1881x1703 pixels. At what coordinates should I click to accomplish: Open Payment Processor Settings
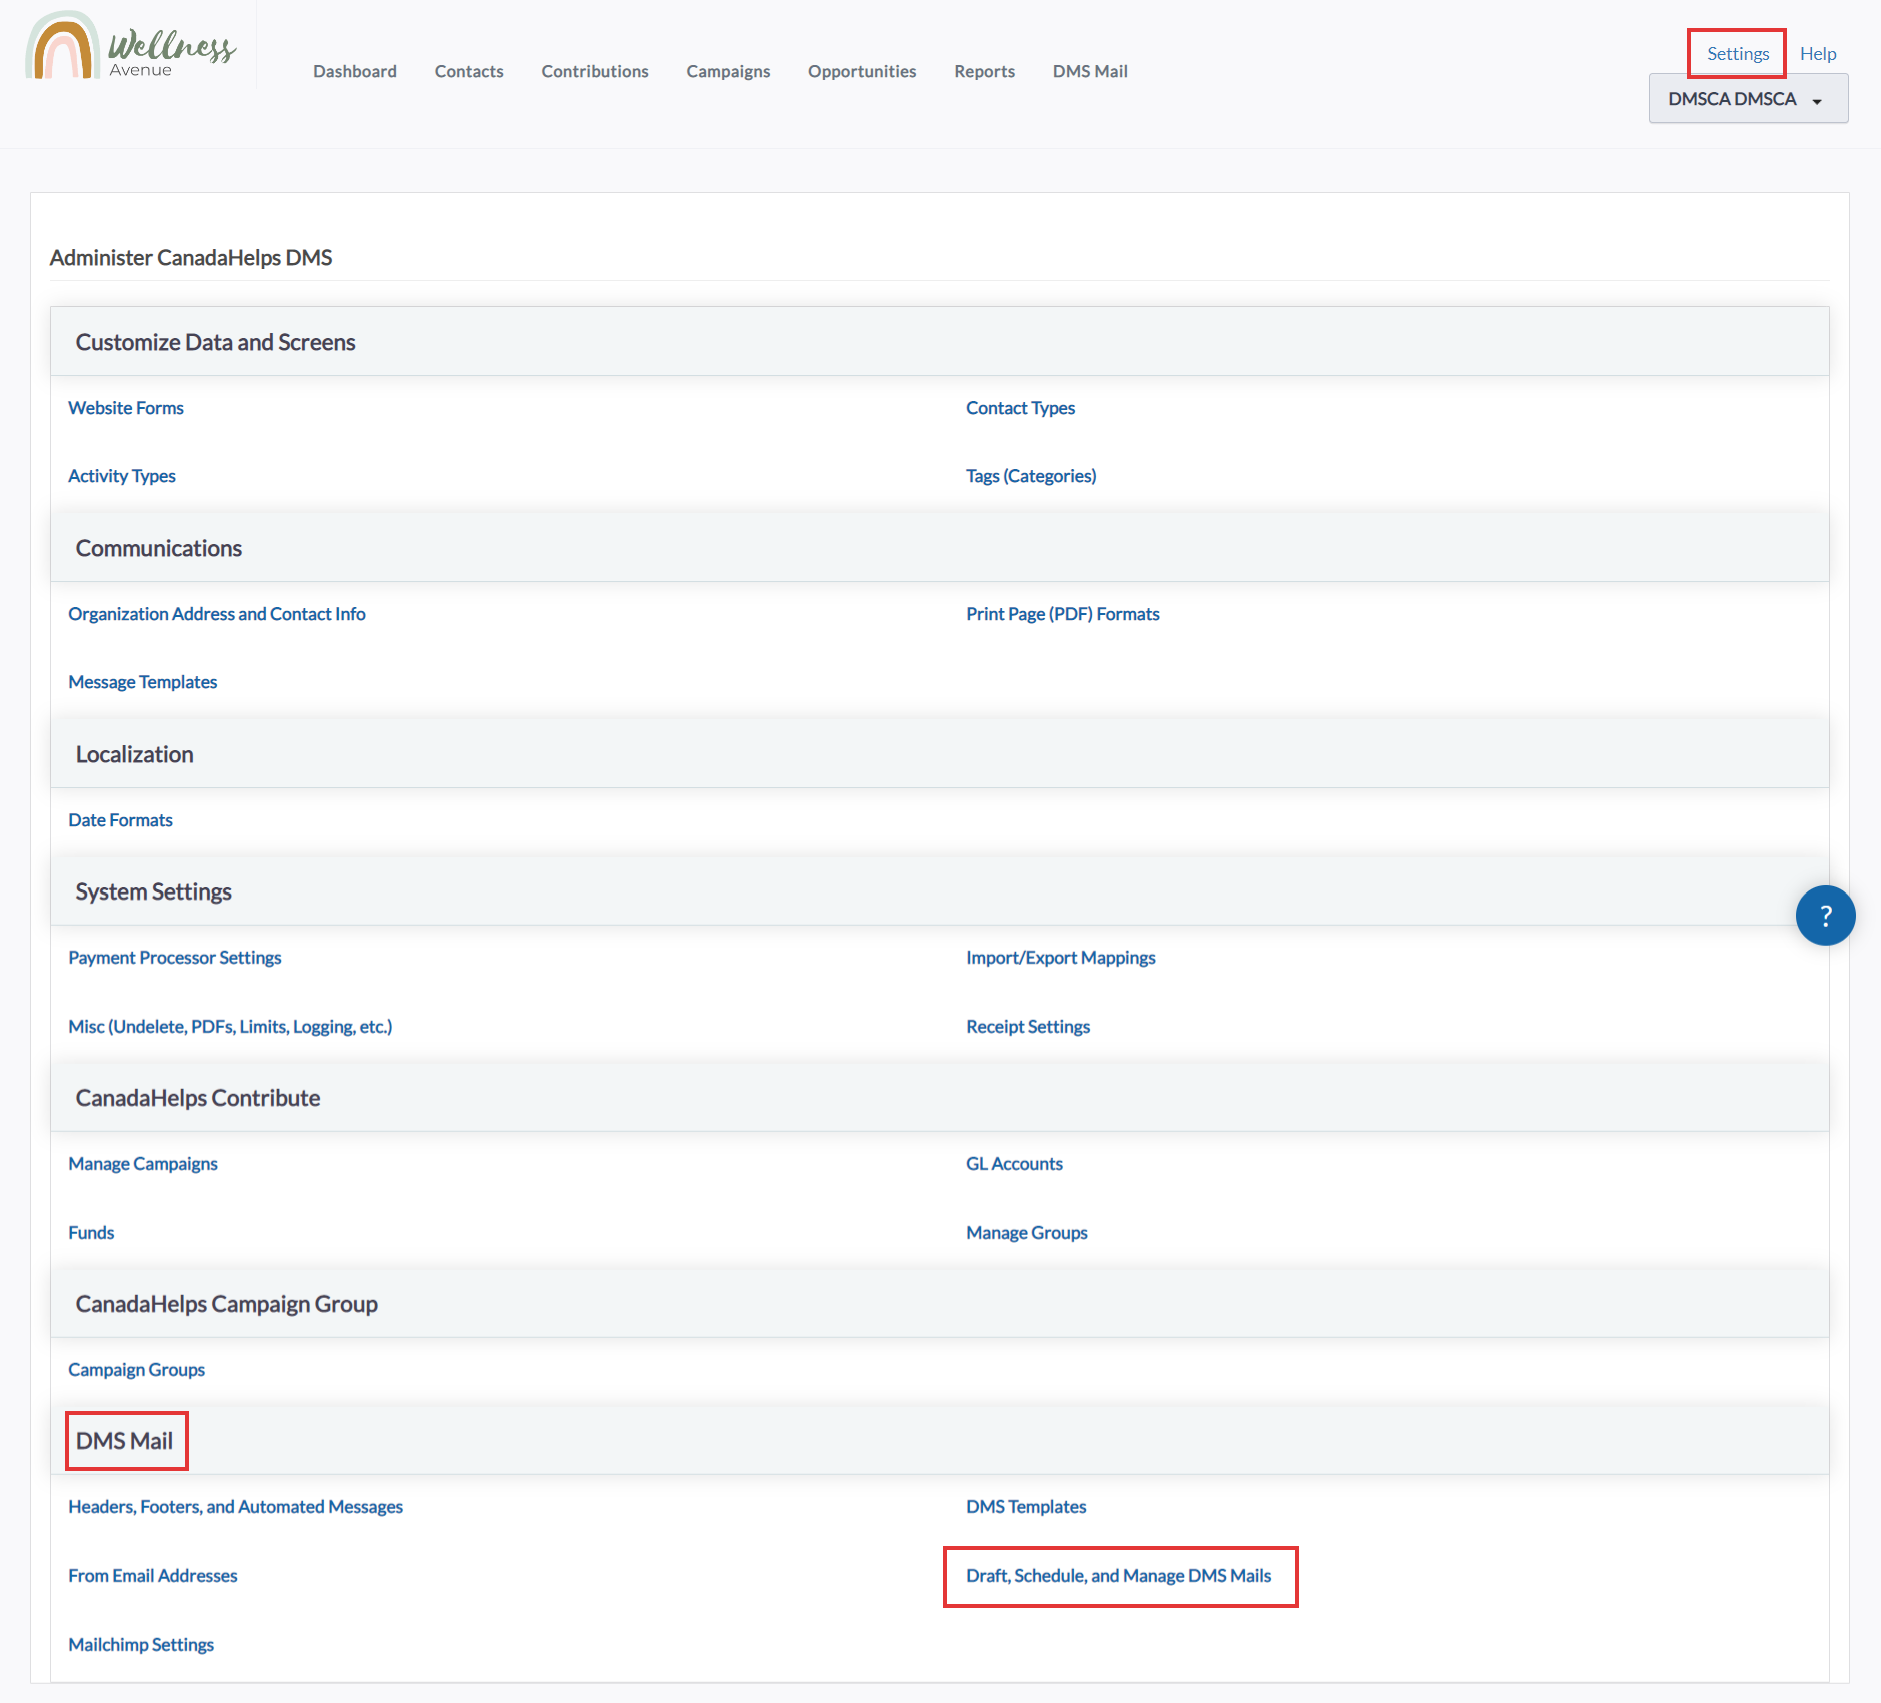(x=175, y=958)
